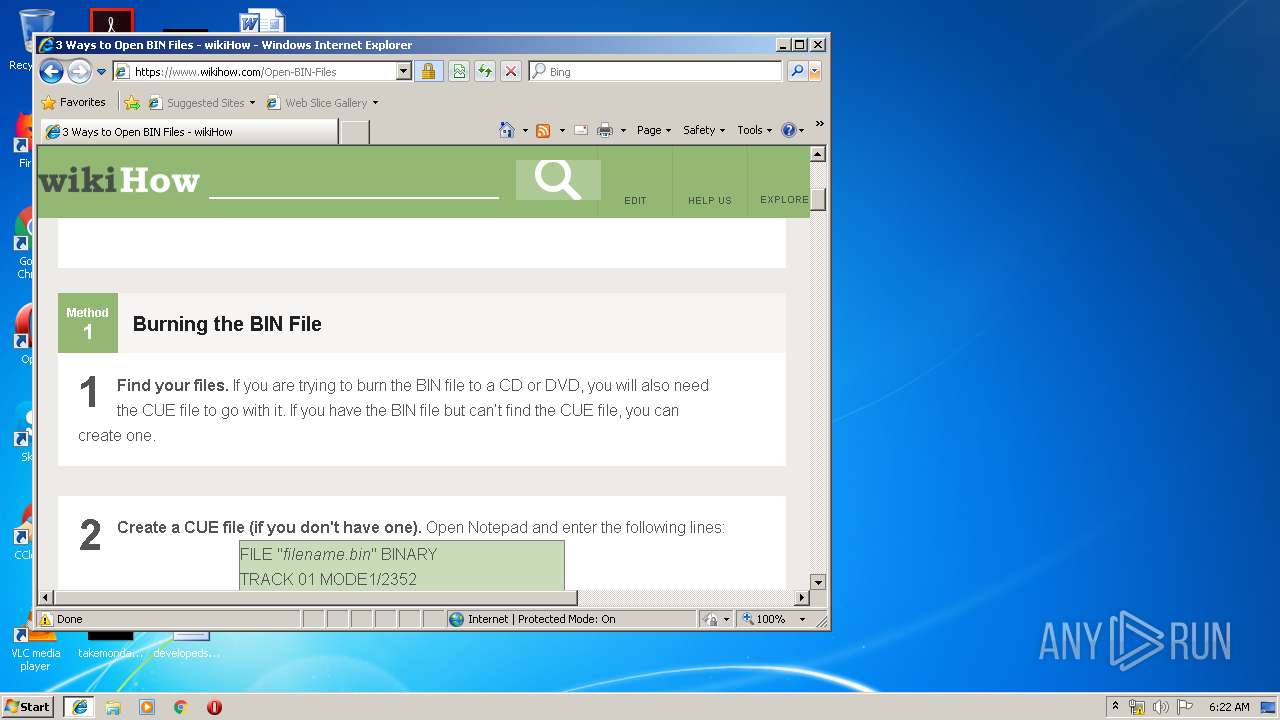Image resolution: width=1280 pixels, height=720 pixels.
Task: Click the 100% zoom level button
Action: click(766, 619)
